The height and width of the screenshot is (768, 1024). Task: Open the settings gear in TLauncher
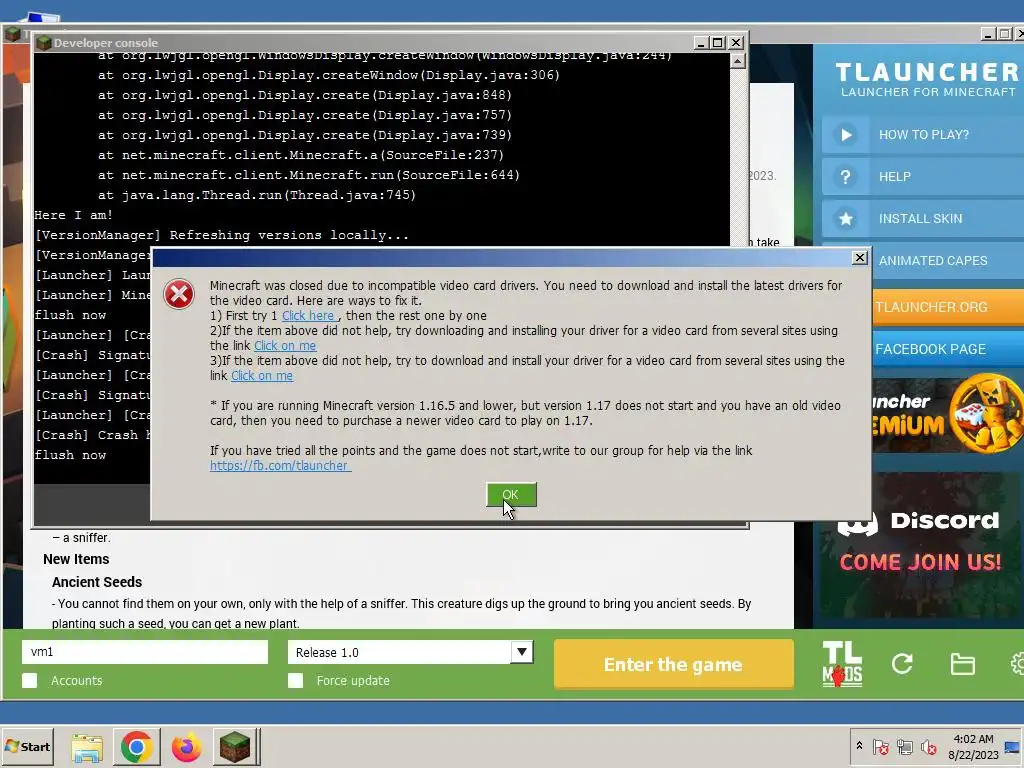pyautogui.click(x=1017, y=664)
